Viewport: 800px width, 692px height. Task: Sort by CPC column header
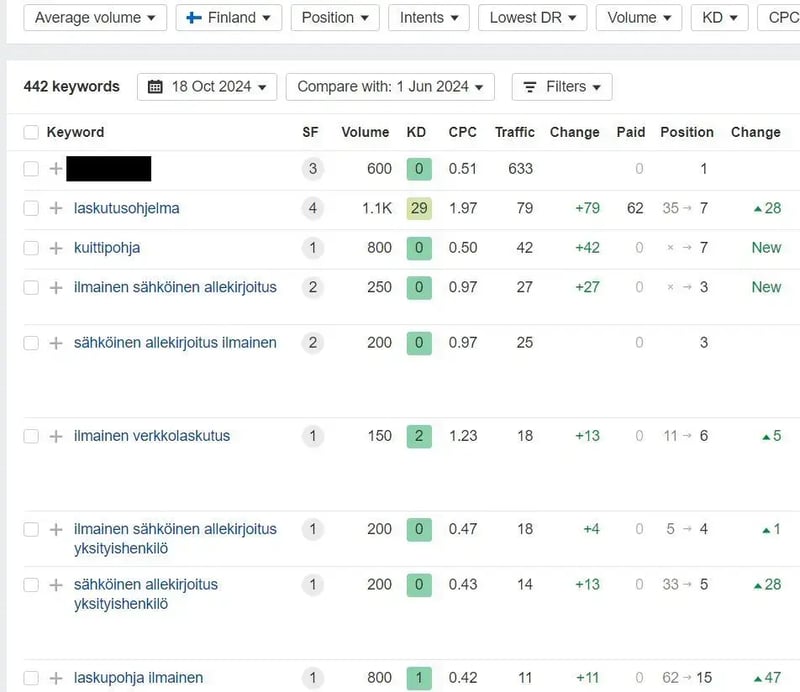point(463,132)
